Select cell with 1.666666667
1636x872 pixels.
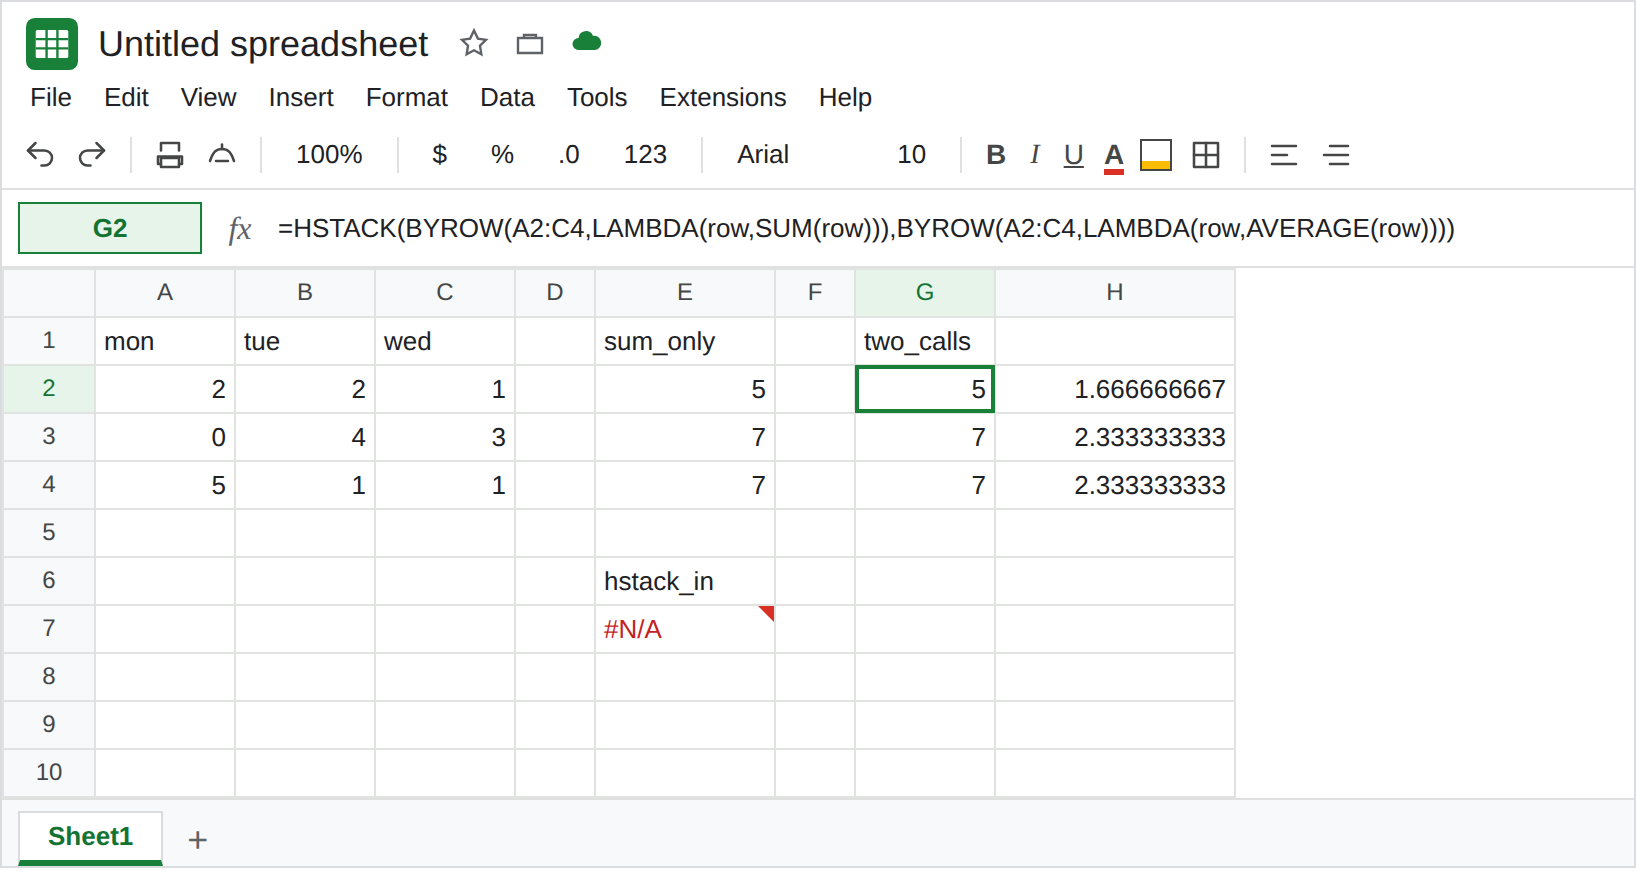(x=1115, y=389)
